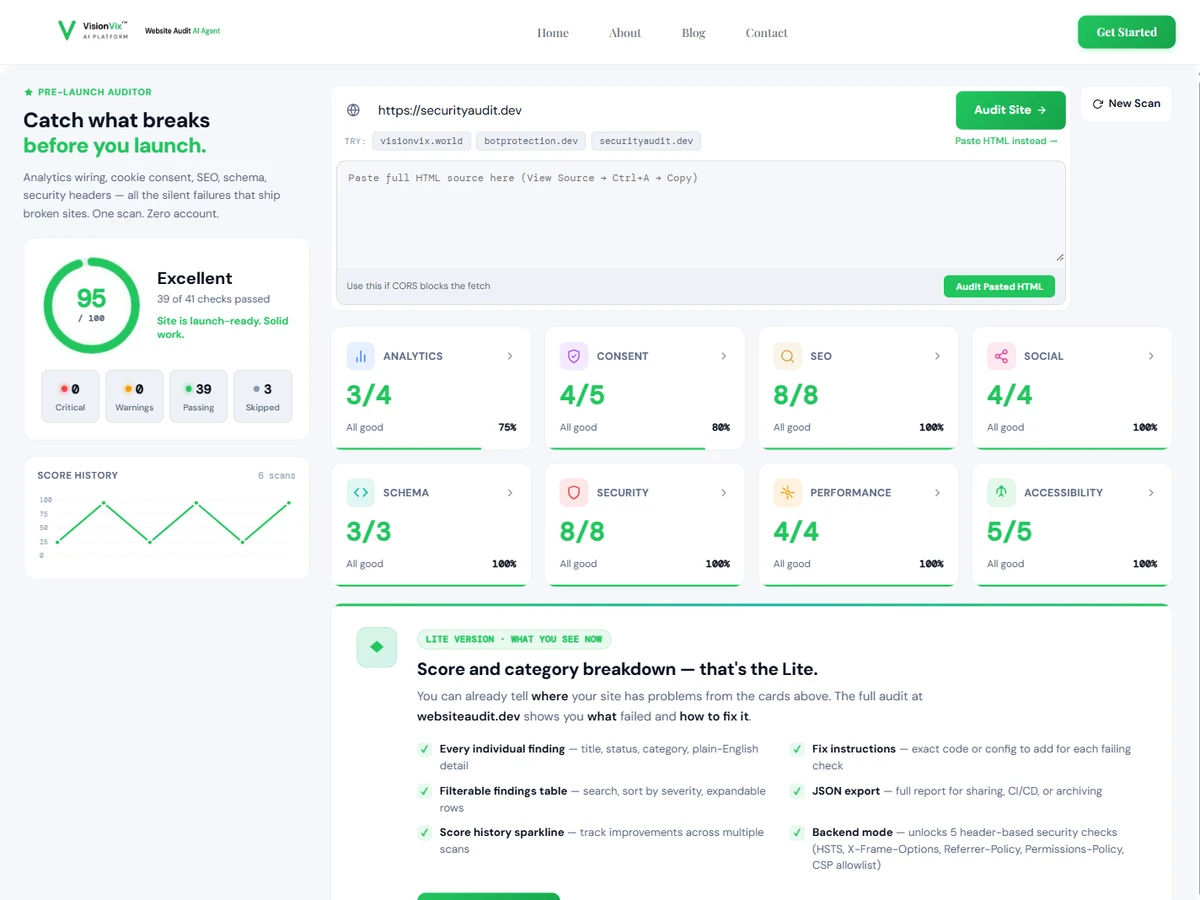Screen dimensions: 1200x900
Task: Filter by the Critical count tile
Action: 70,396
